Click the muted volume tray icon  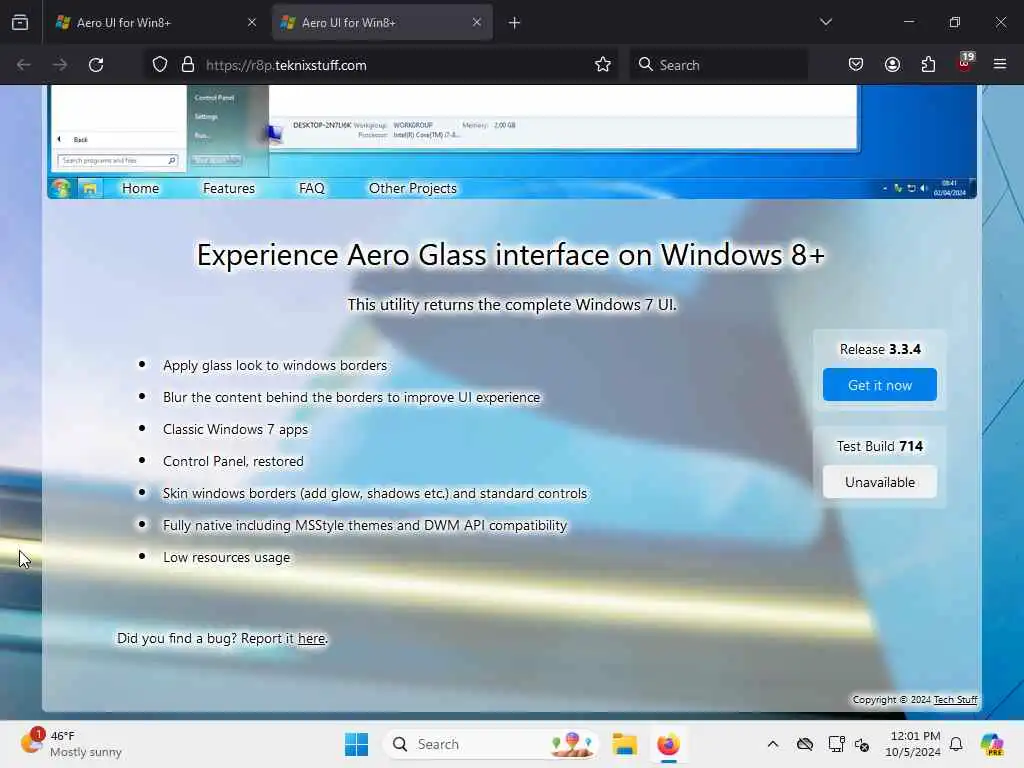point(862,744)
